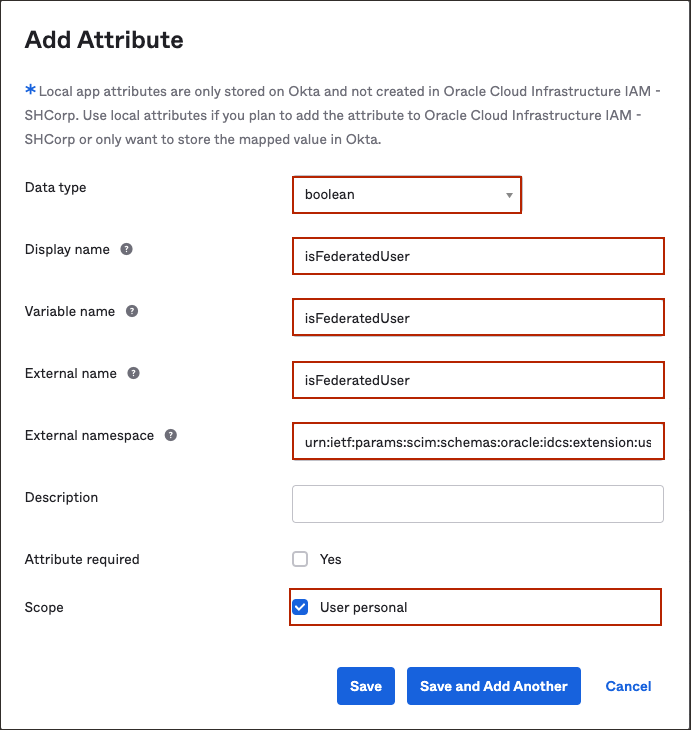Click the External namespace help icon
This screenshot has height=730, width=691.
click(171, 435)
